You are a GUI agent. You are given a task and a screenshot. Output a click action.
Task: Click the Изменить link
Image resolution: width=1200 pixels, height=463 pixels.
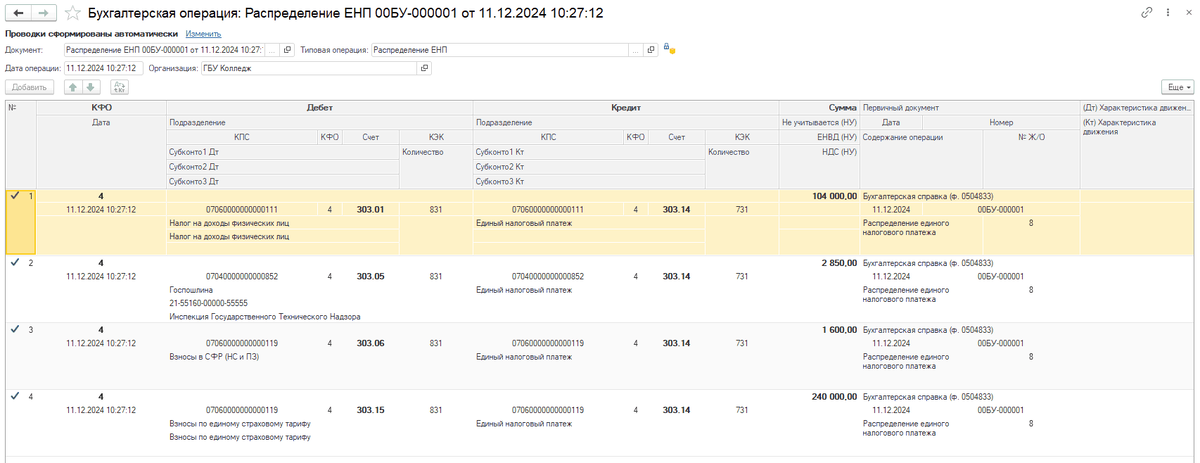(202, 33)
